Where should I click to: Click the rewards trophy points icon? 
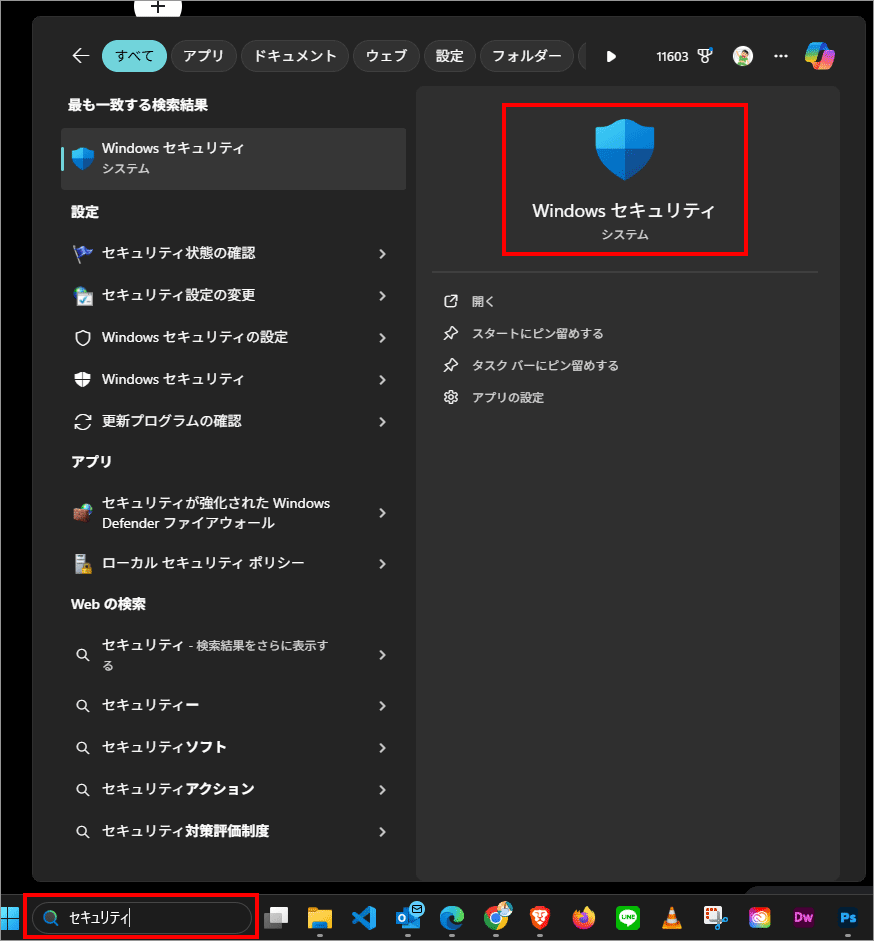click(x=705, y=56)
